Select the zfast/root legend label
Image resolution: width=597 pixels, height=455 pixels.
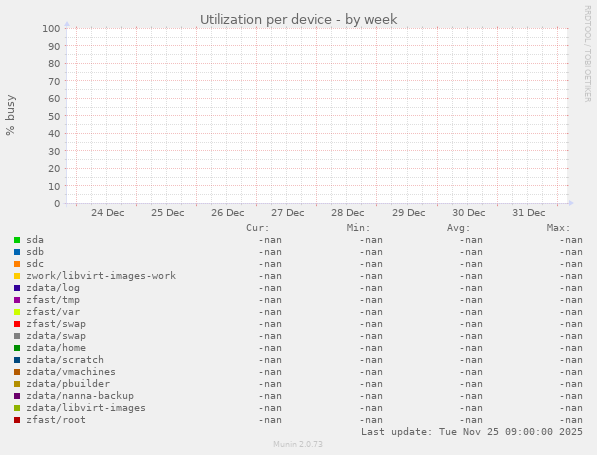(56, 420)
